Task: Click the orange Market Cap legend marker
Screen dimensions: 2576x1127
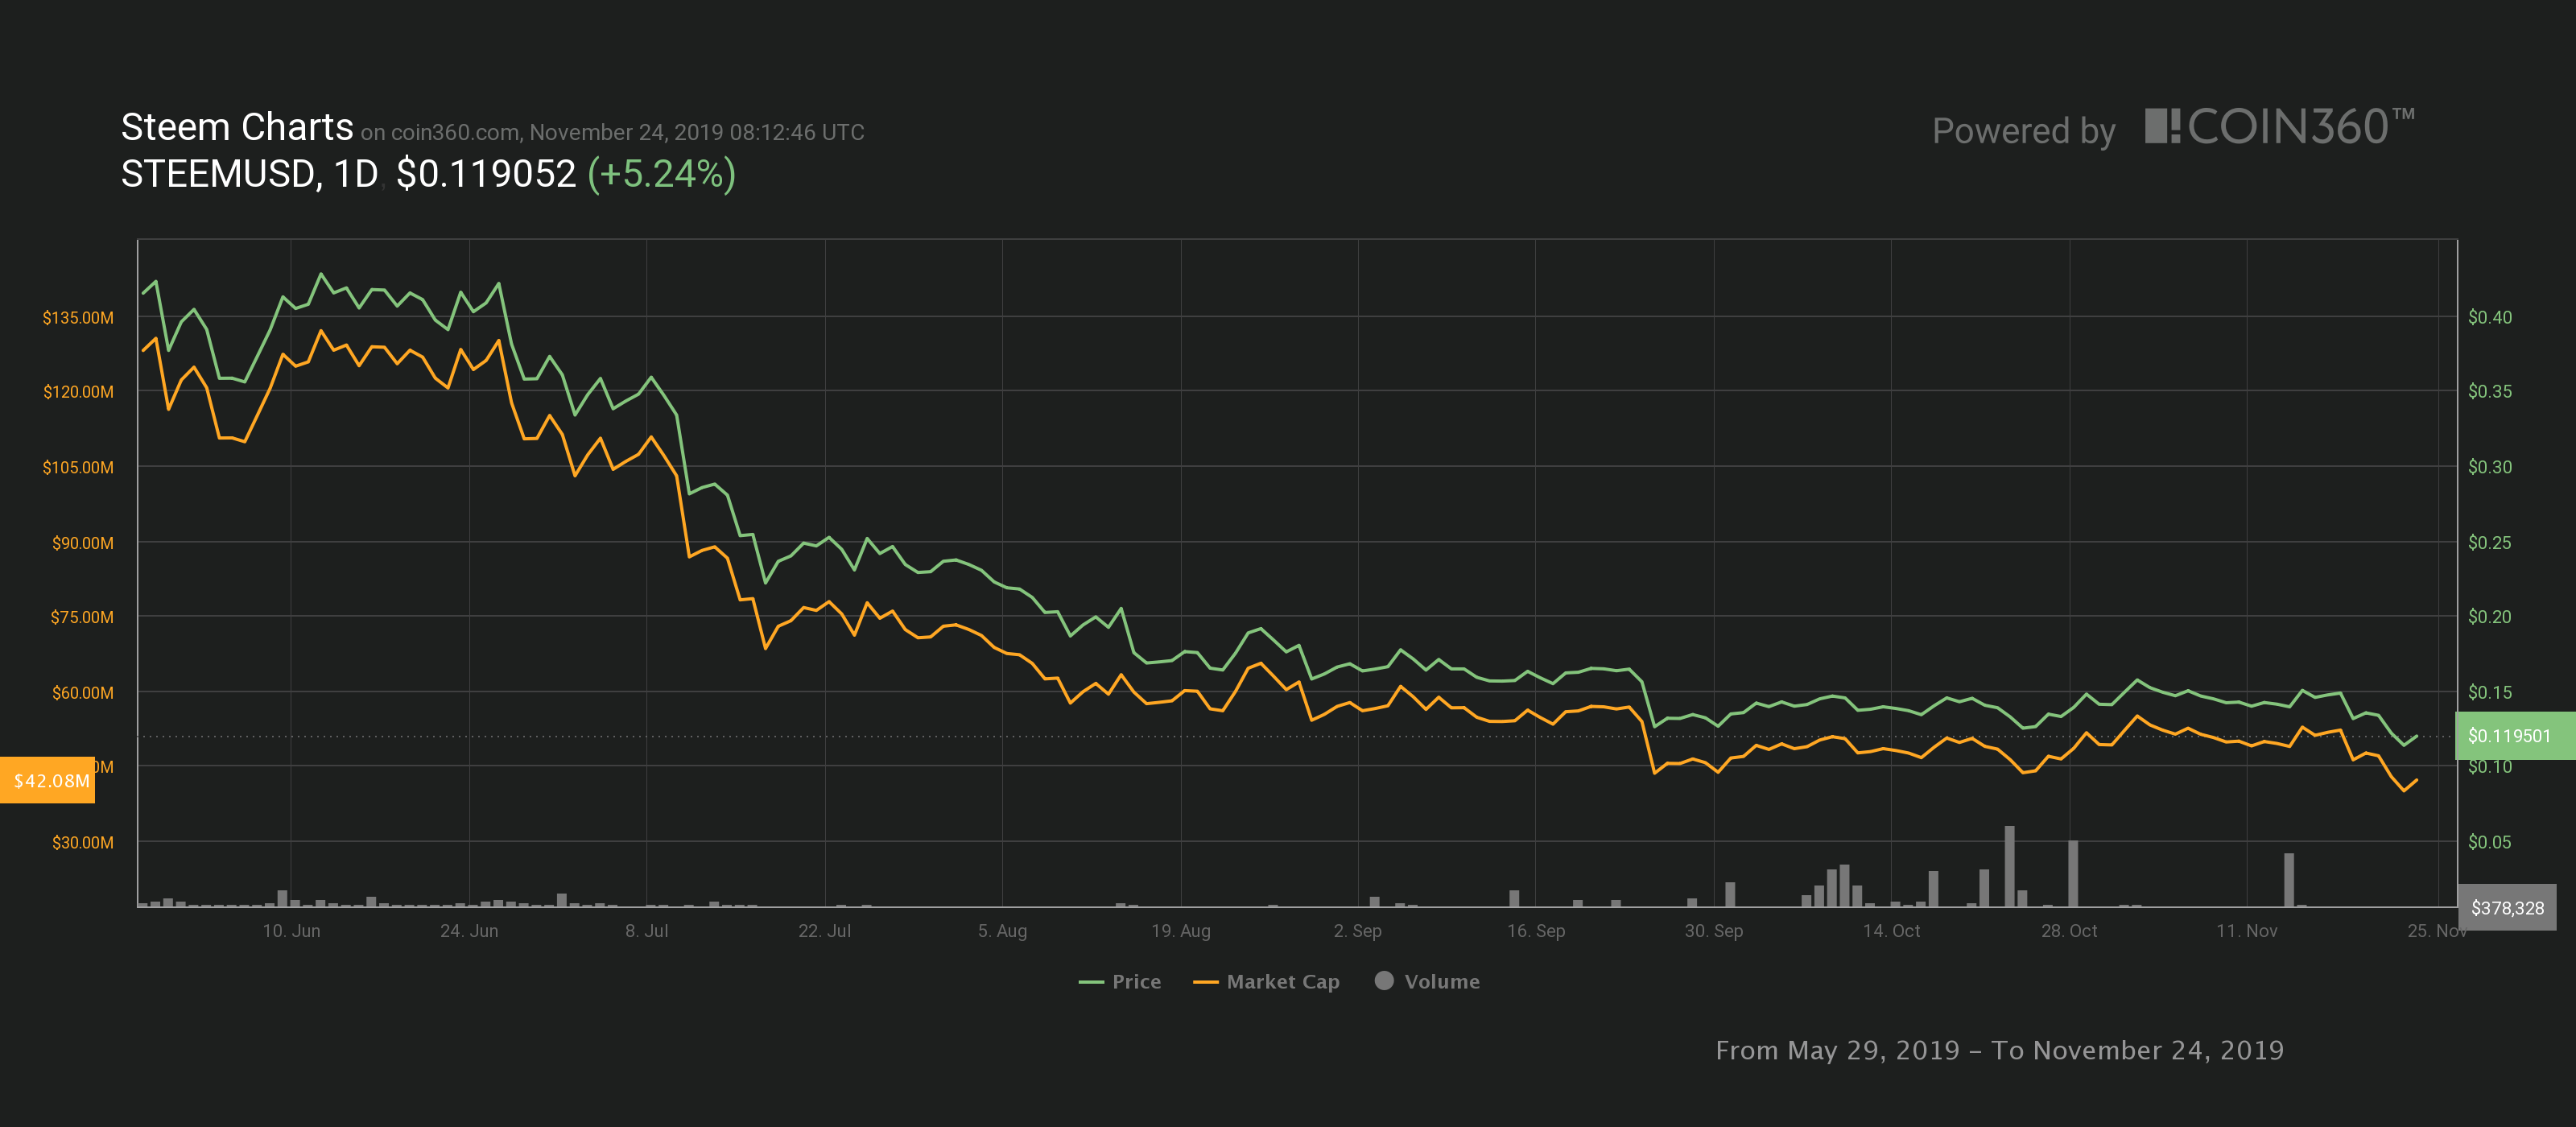Action: 1205,983
